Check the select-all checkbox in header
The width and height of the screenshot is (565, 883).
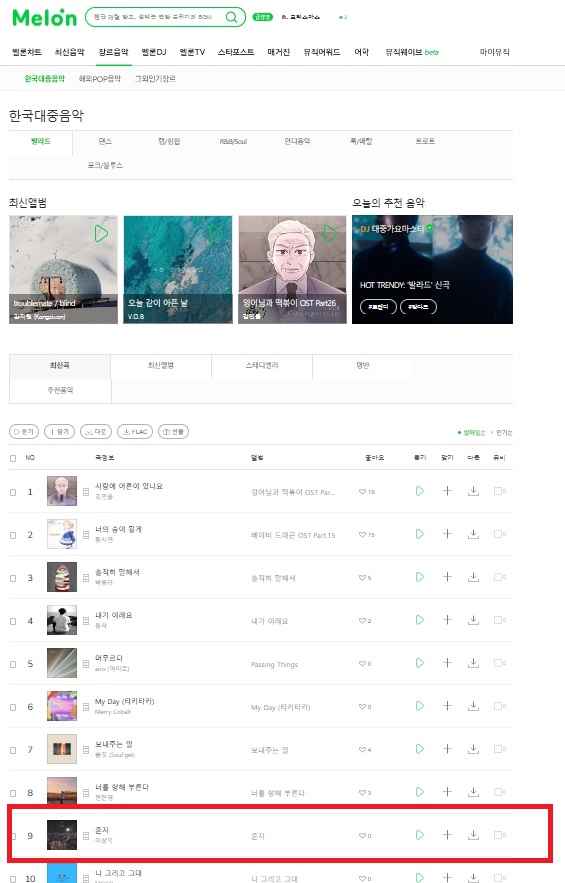(x=13, y=458)
